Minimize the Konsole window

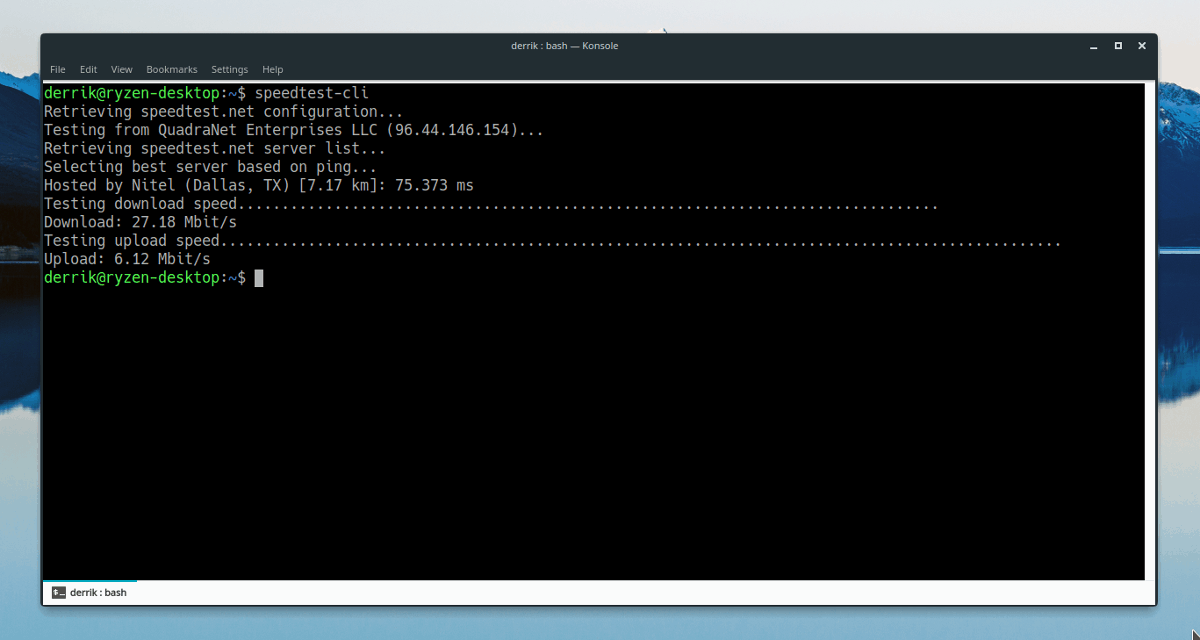[x=1094, y=45]
